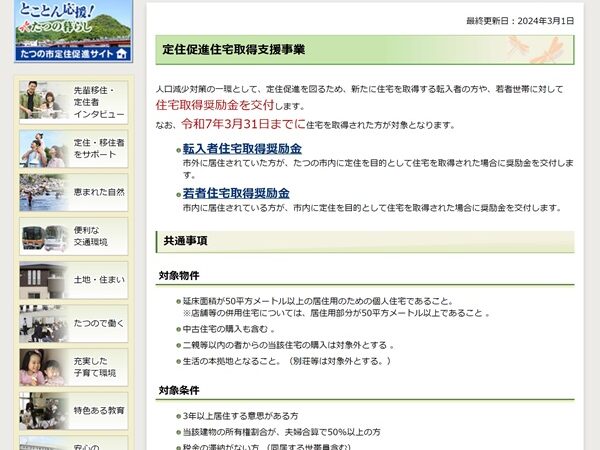600x450 pixels.
Task: Open the 定住・移住者をサポート menu item
Action: point(99,150)
